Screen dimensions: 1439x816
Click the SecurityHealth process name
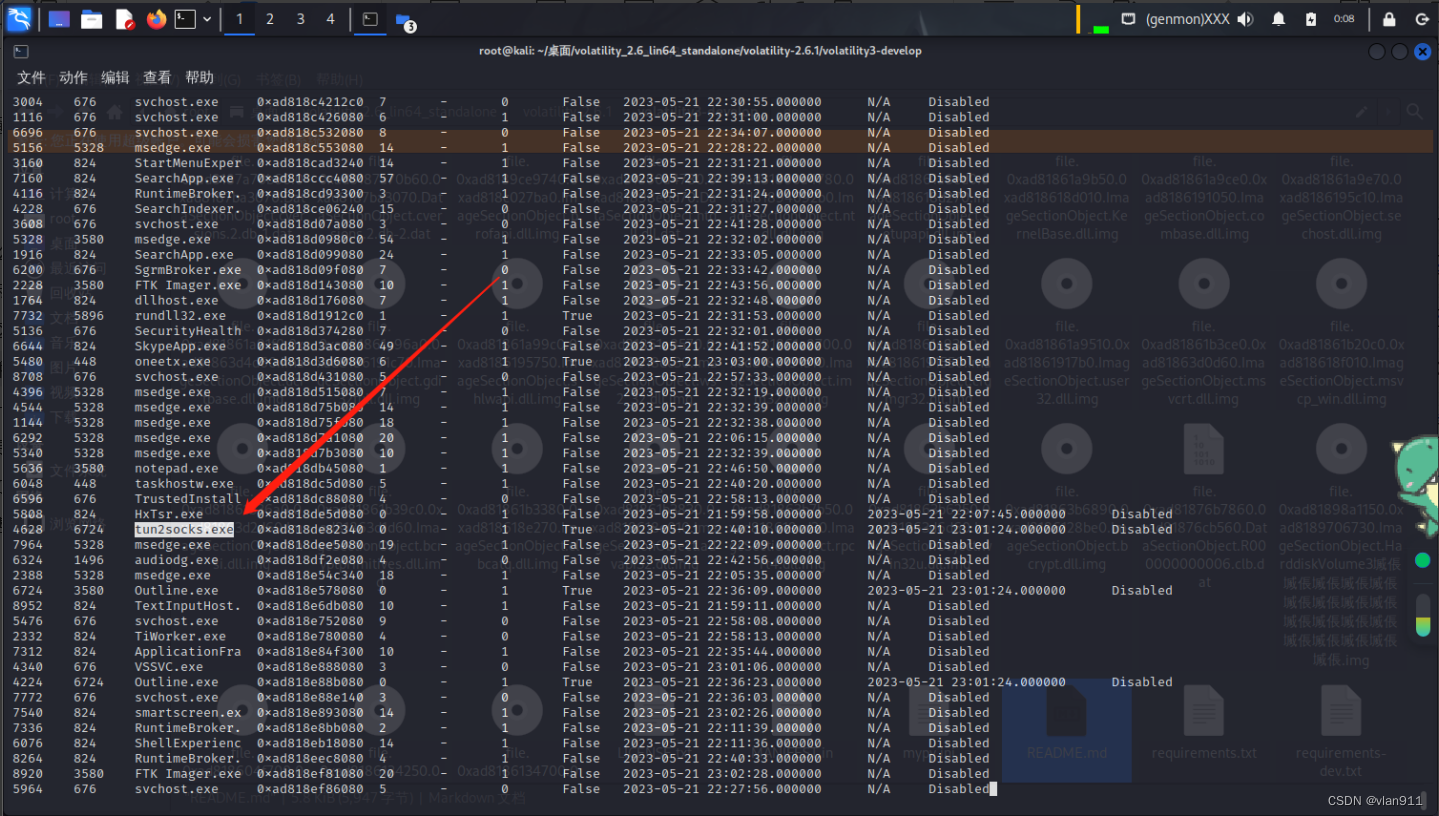coord(188,331)
